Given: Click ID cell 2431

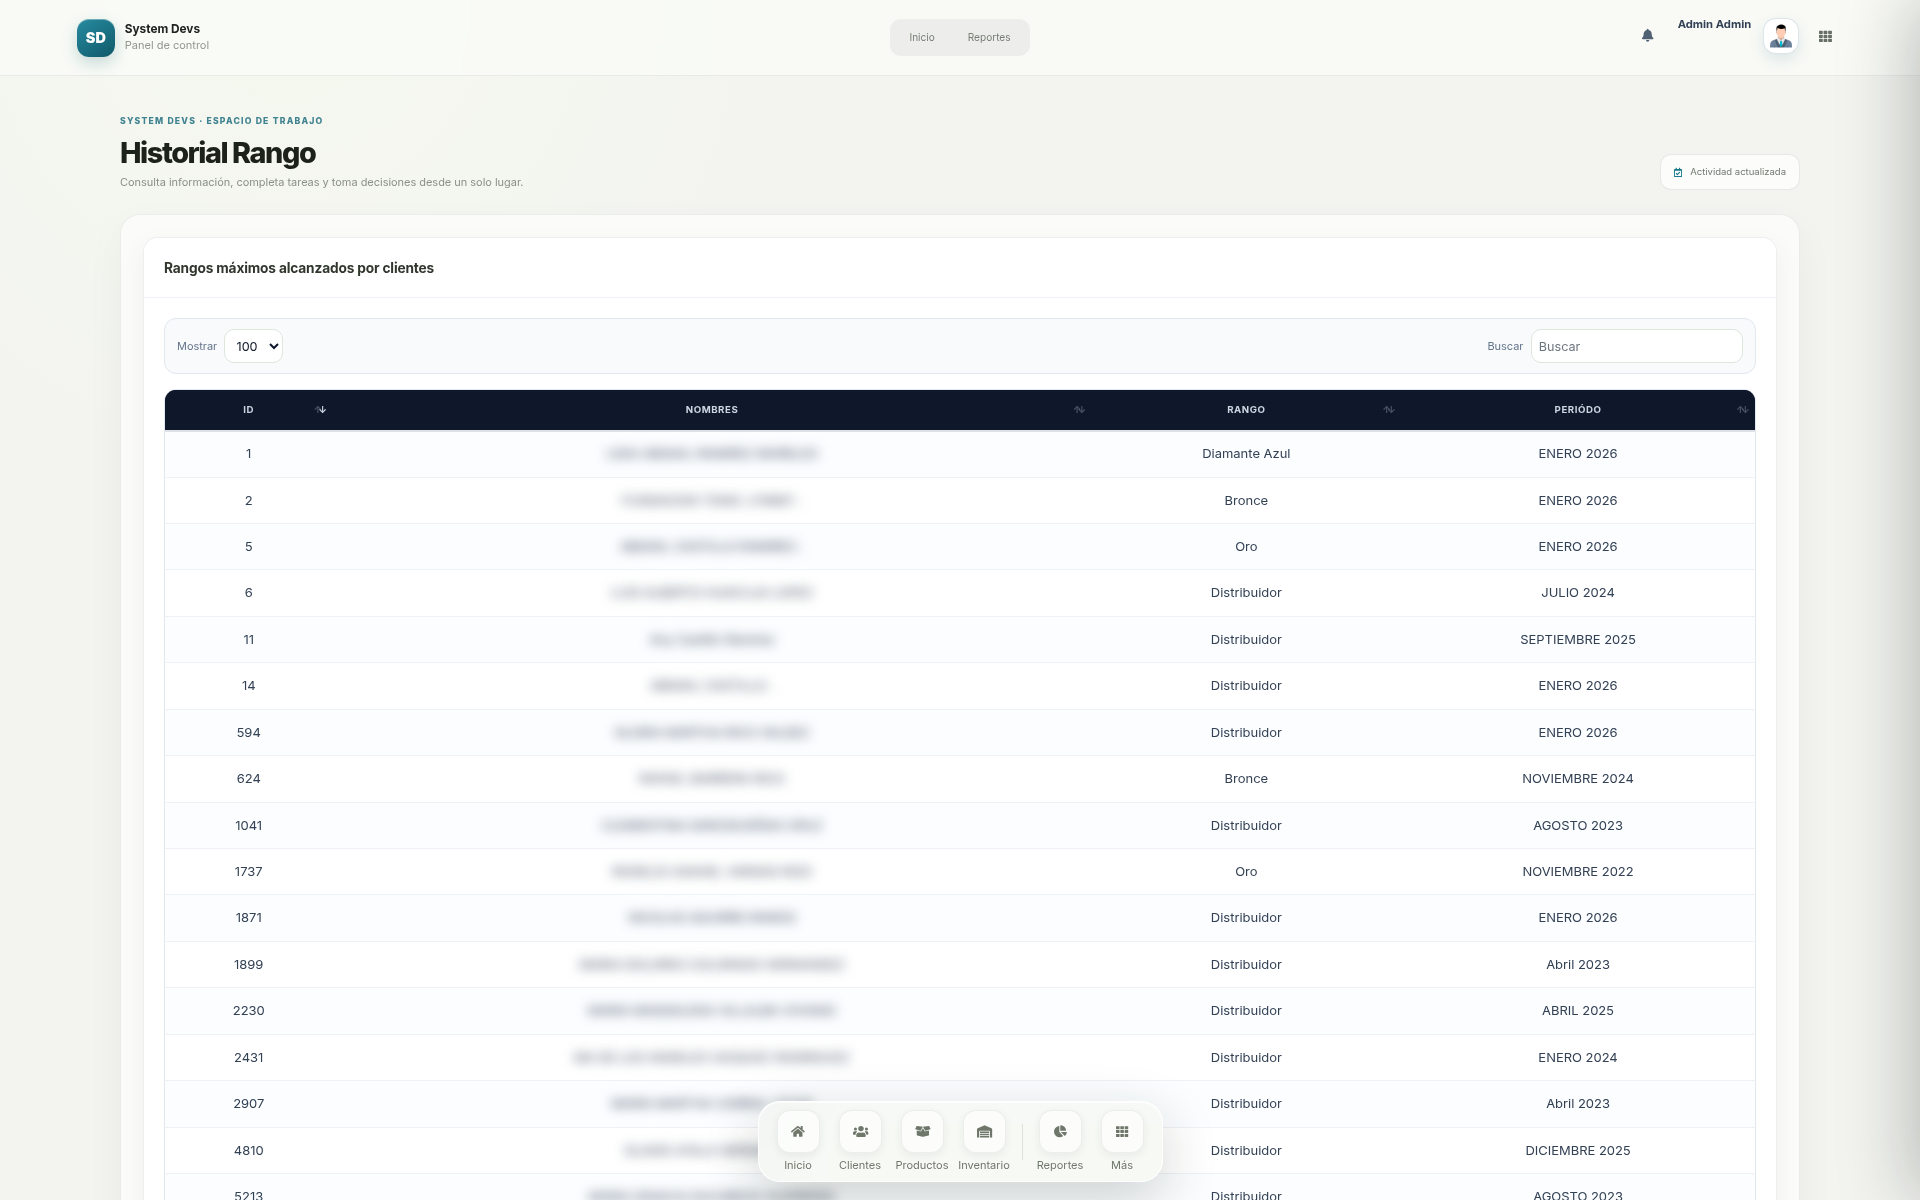Looking at the screenshot, I should tap(248, 1058).
